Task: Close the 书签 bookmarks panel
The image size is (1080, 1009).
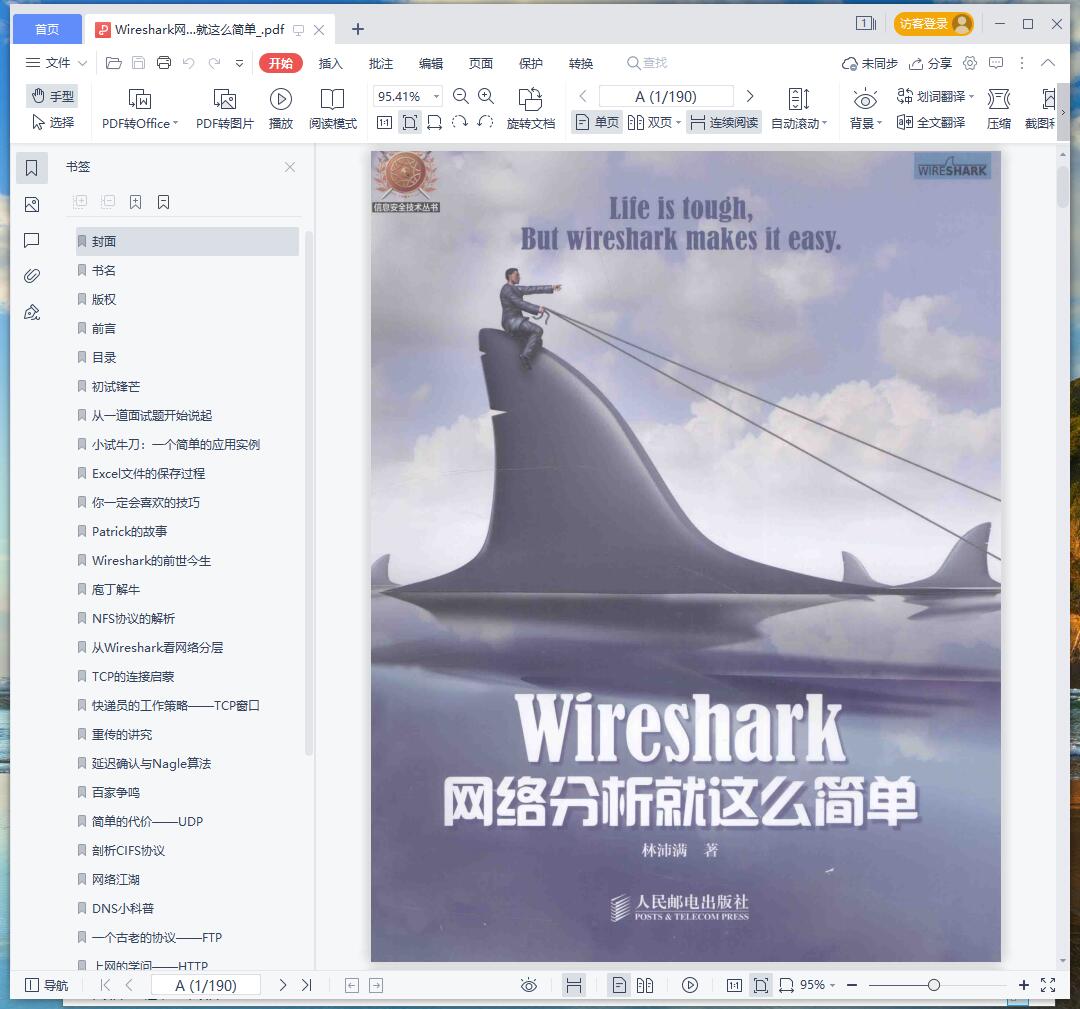Action: click(x=290, y=167)
